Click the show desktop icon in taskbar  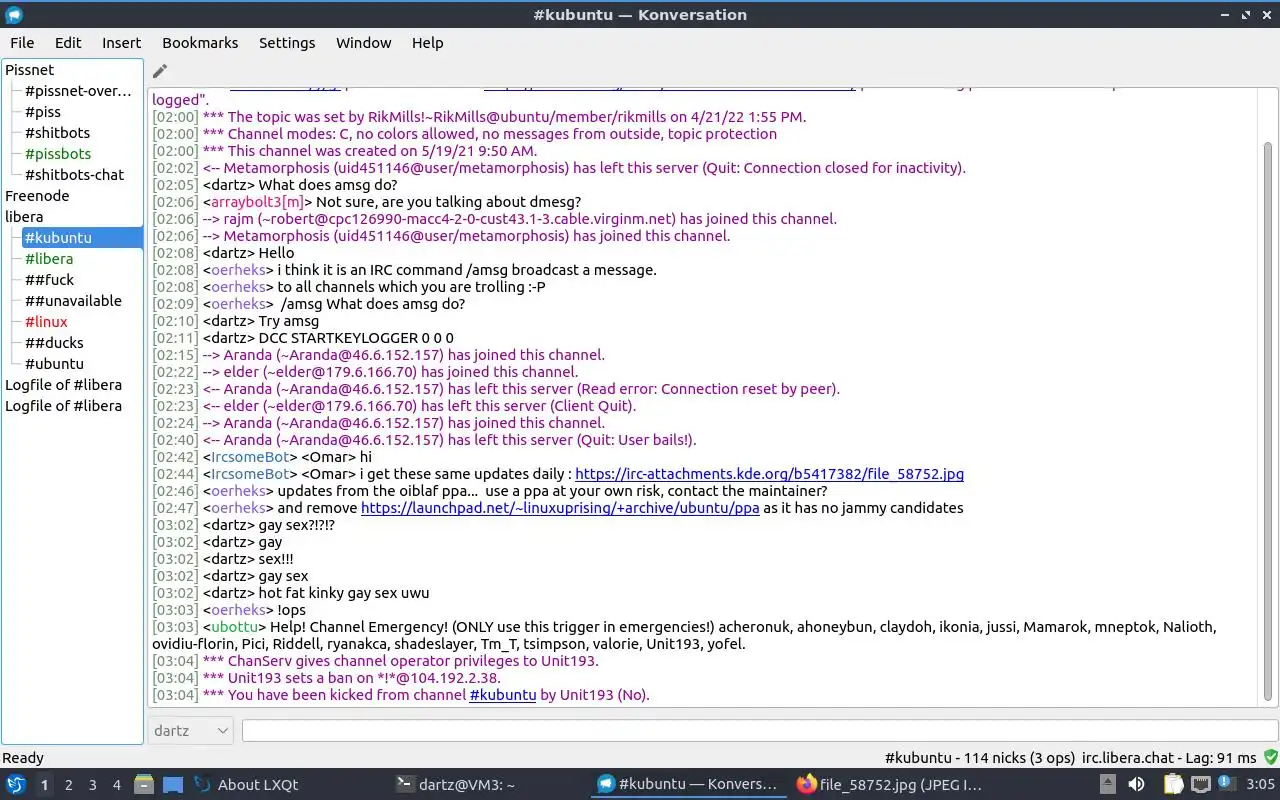click(172, 785)
